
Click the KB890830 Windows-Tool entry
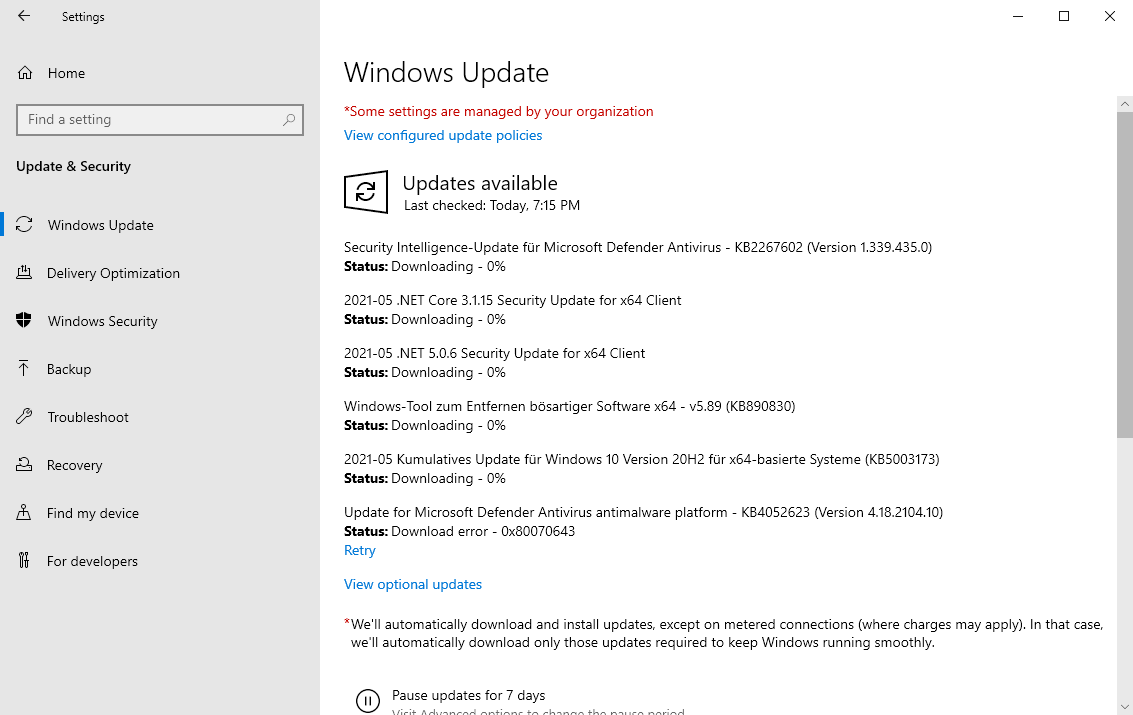(569, 407)
